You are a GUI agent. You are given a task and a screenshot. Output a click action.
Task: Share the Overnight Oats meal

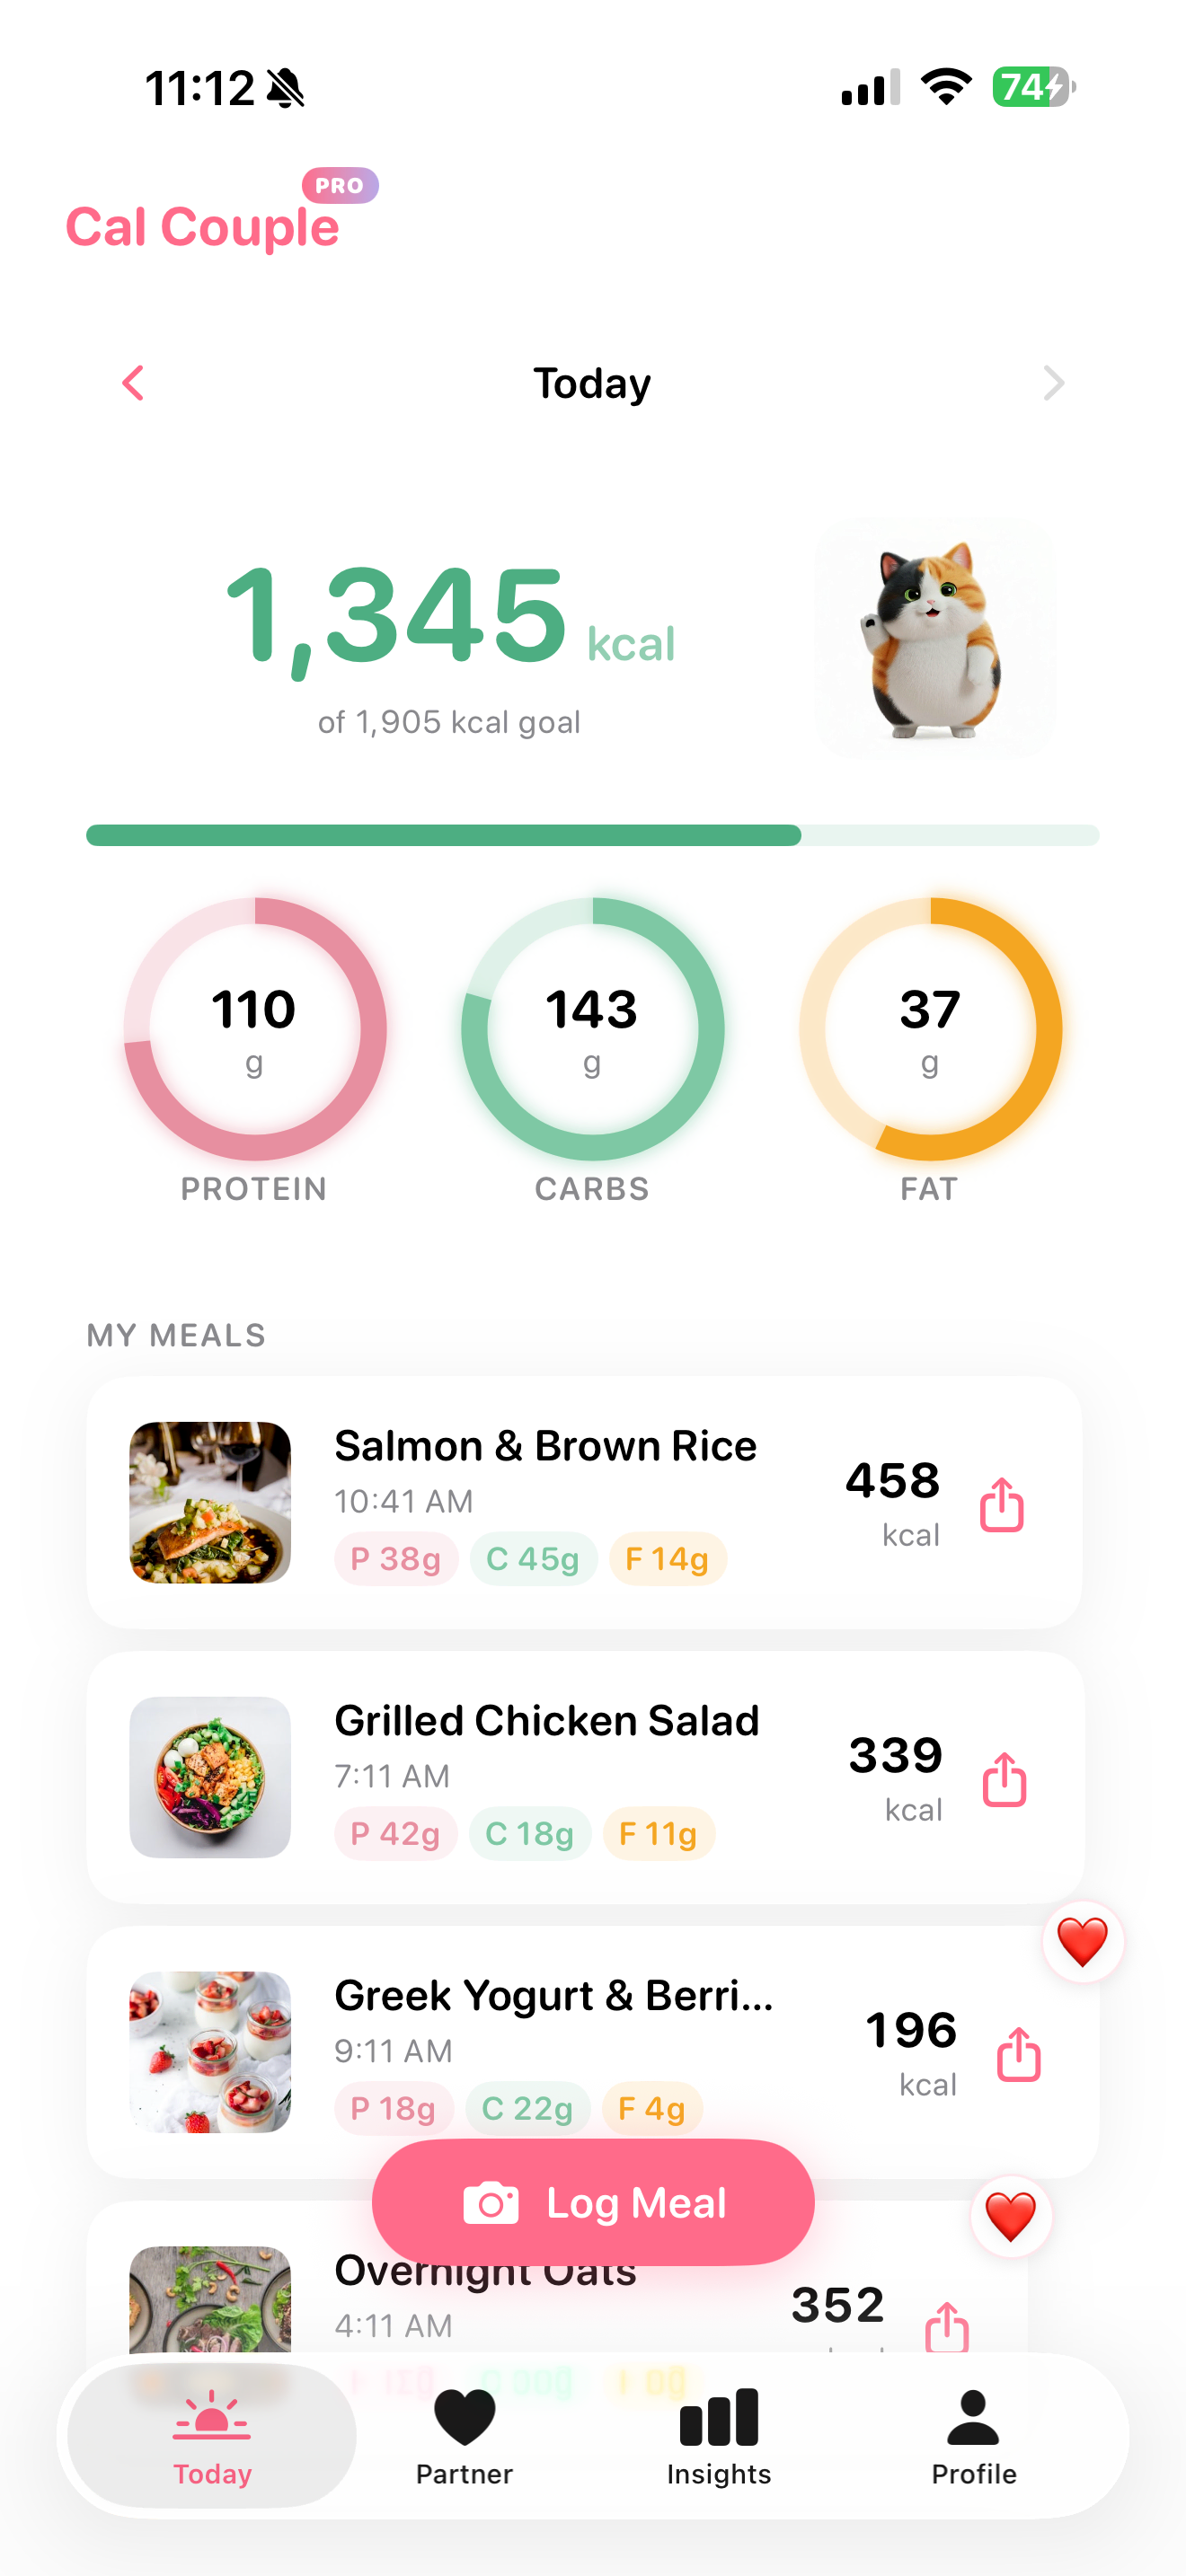pyautogui.click(x=946, y=2326)
